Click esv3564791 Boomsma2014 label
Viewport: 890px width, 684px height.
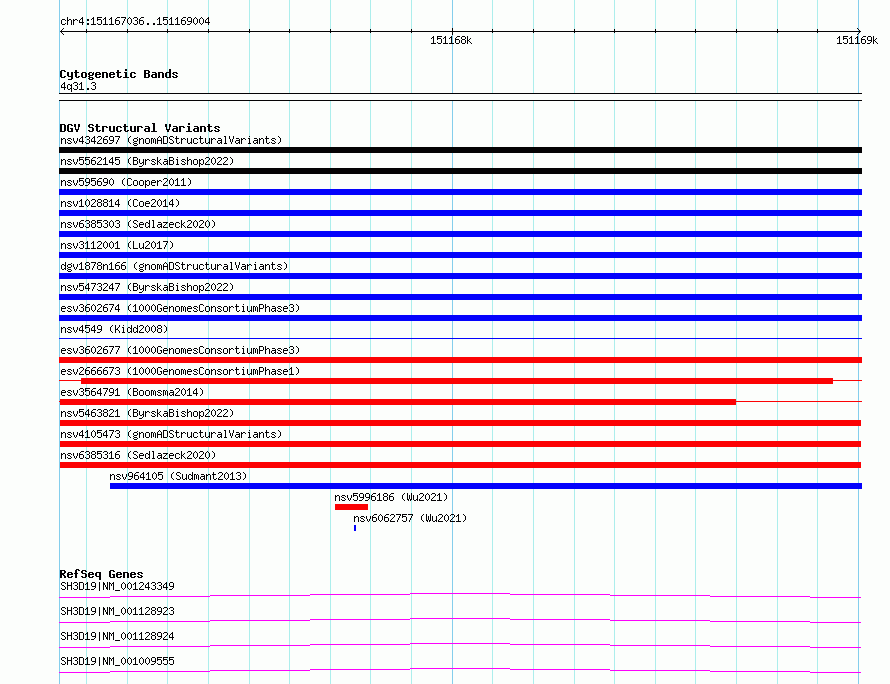point(132,392)
